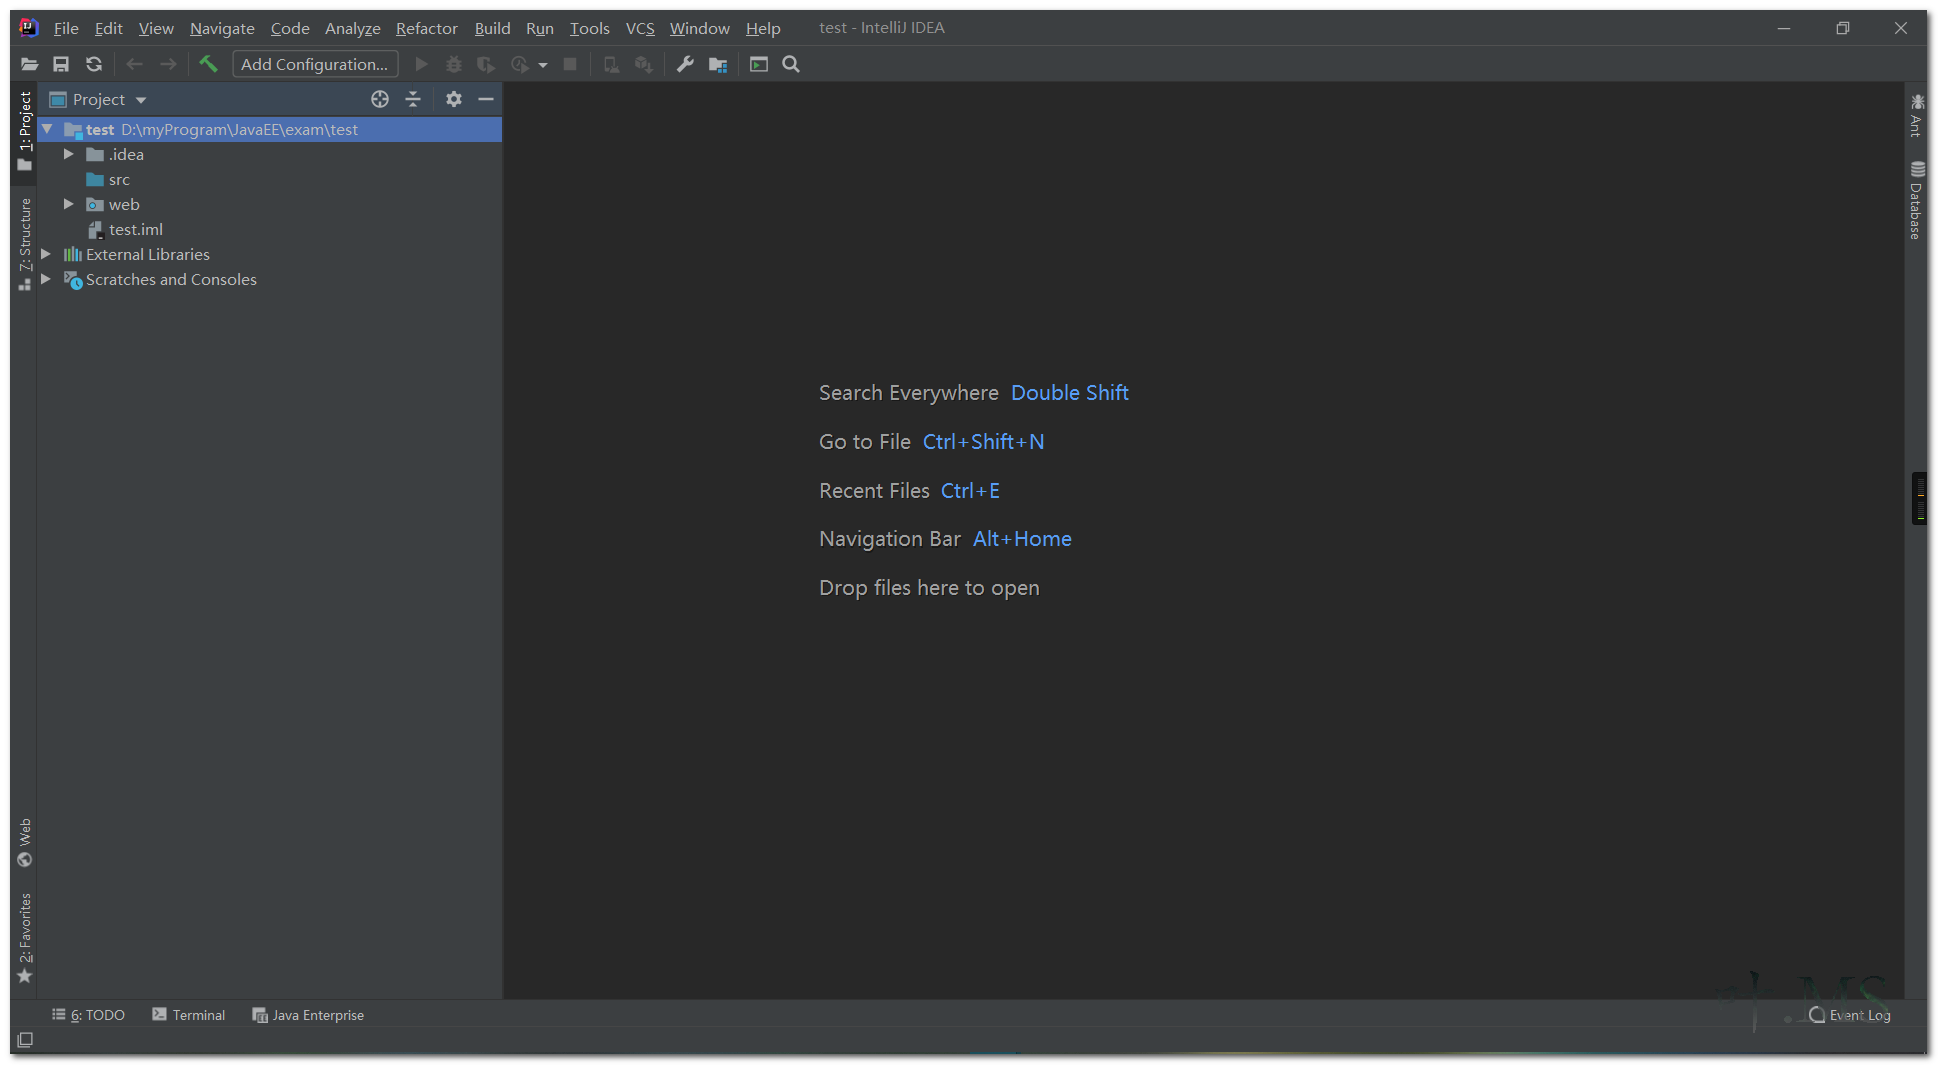Click the Search Everywhere magnifier icon
Screen dimensions: 1938x1065
(791, 64)
